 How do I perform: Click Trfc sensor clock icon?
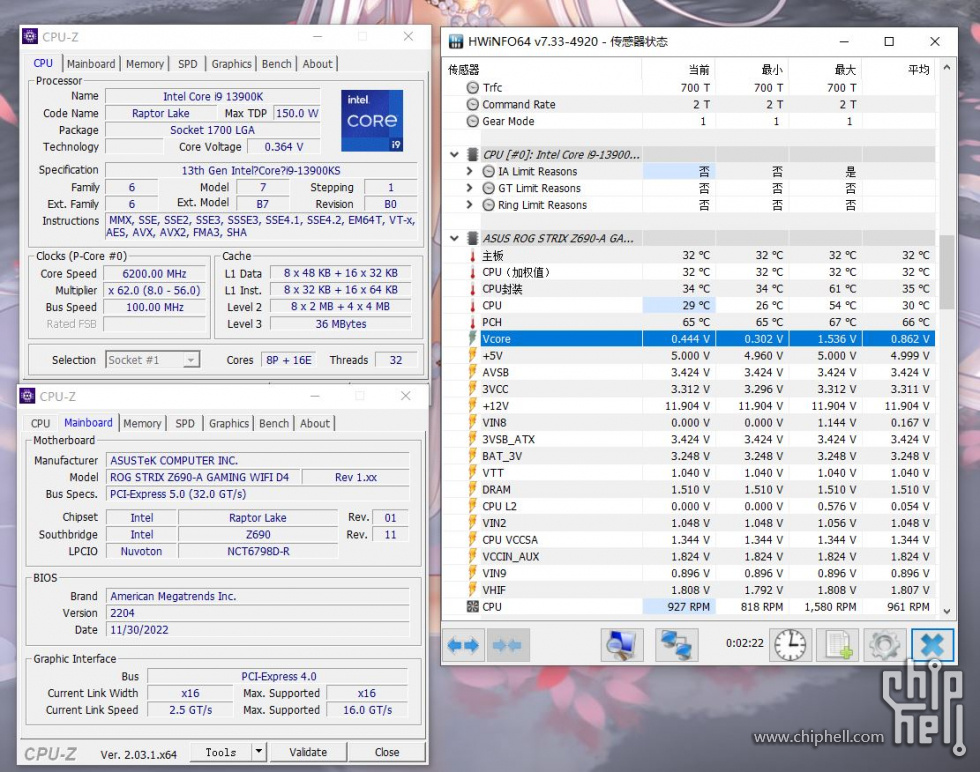[x=473, y=88]
